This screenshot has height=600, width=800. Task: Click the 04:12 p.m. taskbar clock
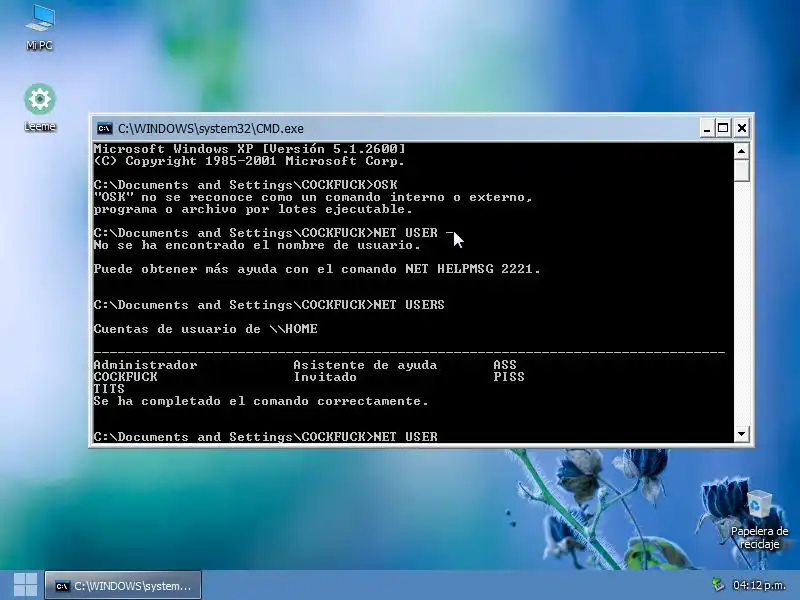tap(759, 585)
